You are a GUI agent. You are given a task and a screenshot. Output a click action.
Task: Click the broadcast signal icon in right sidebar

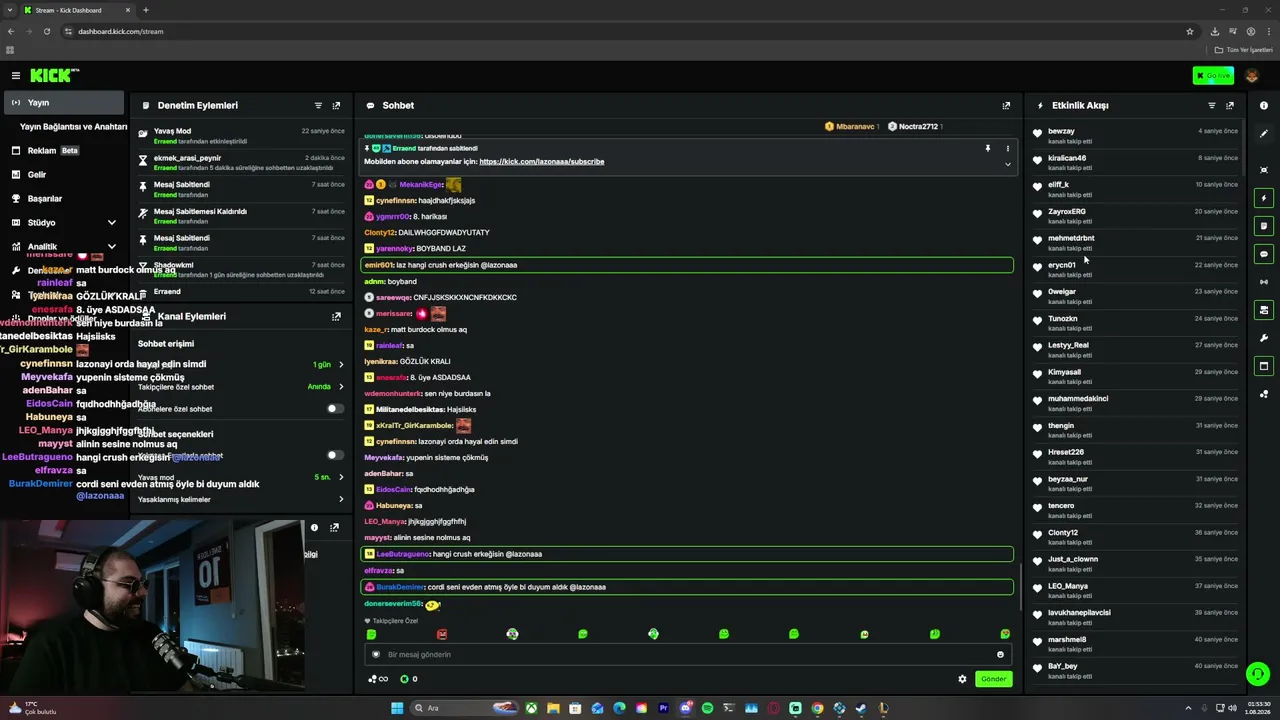tap(1264, 282)
